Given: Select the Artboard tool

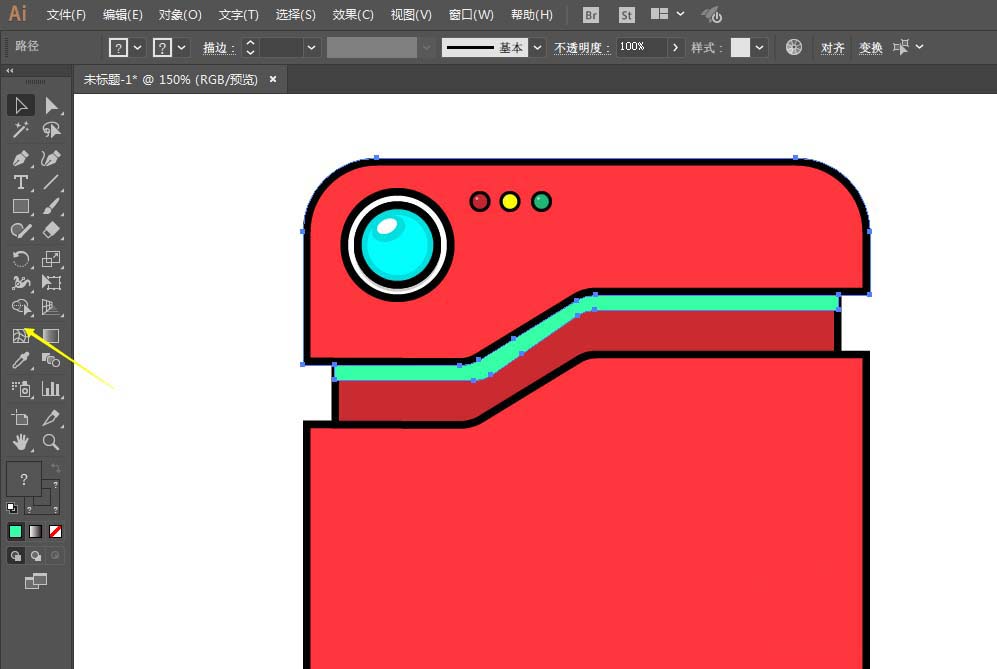Looking at the screenshot, I should [x=20, y=418].
